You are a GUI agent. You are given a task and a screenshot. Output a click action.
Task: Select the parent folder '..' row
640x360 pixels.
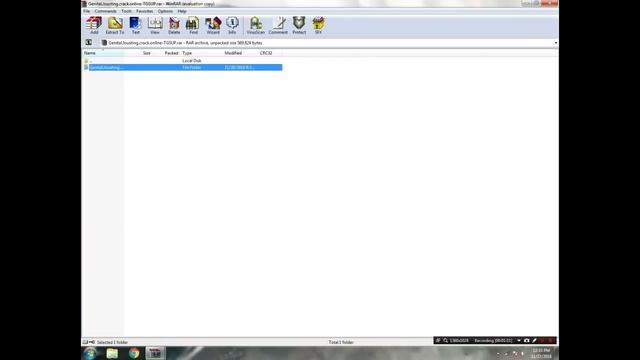tap(182, 61)
